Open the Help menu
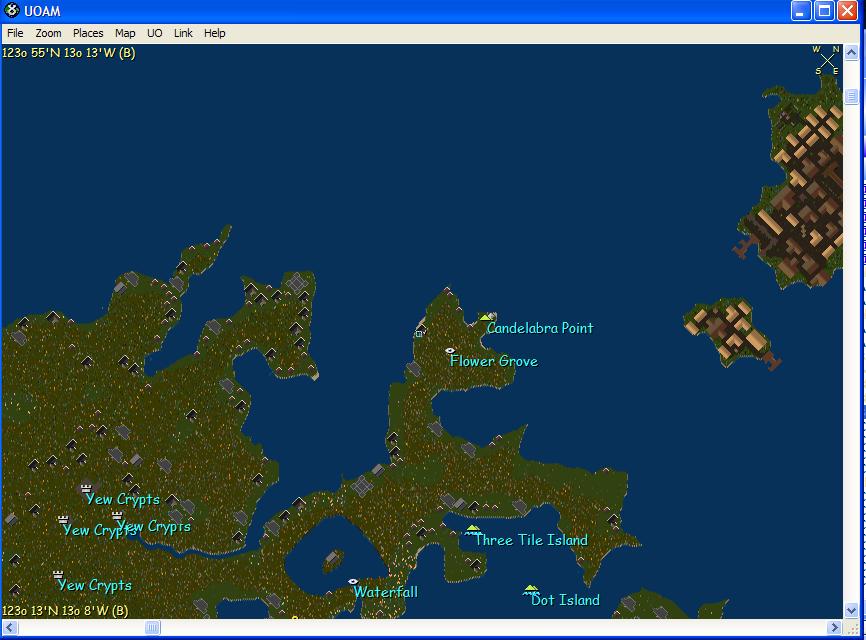 pos(215,33)
